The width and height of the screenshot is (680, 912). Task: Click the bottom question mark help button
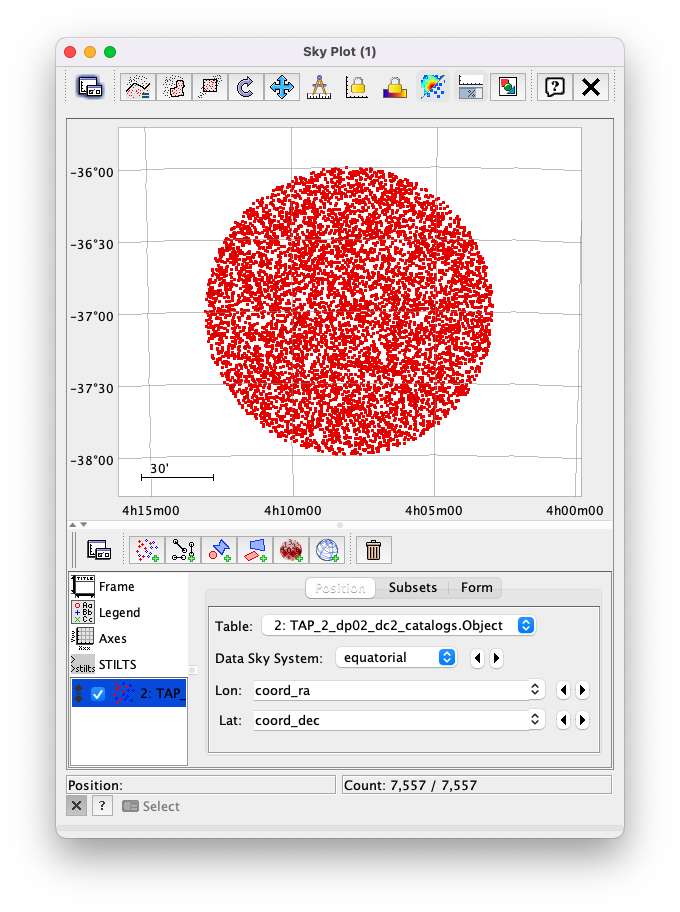(102, 806)
